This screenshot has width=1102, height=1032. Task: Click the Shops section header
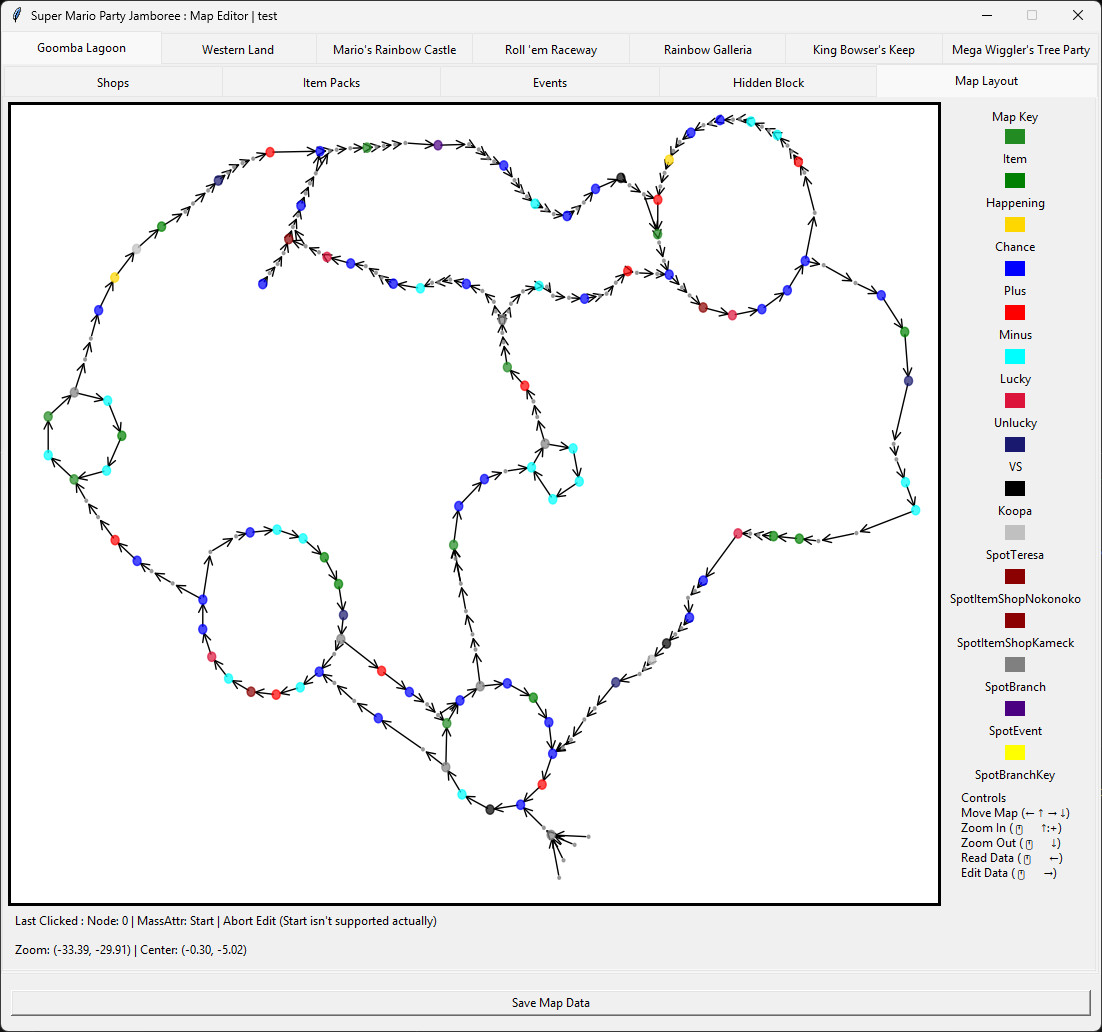click(x=112, y=82)
